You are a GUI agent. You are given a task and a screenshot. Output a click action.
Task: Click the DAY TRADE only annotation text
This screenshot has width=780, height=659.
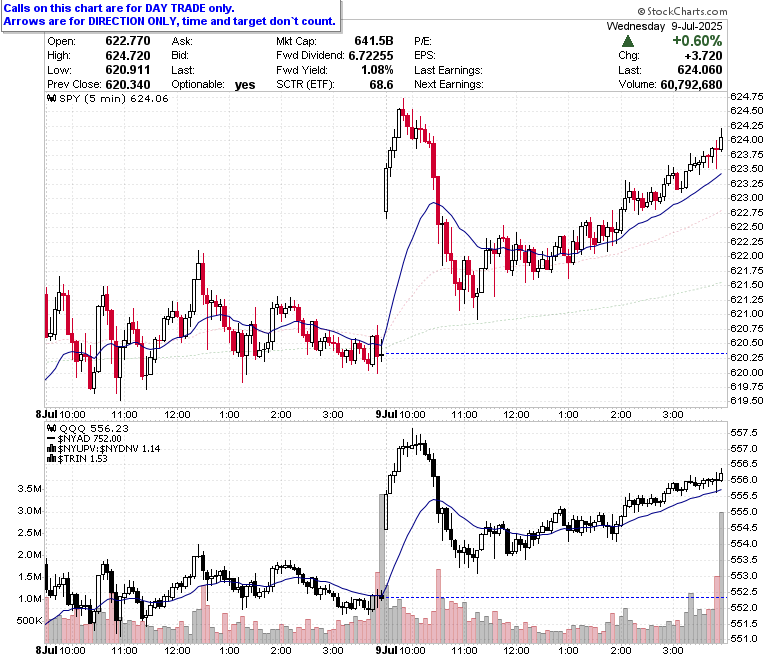(189, 8)
